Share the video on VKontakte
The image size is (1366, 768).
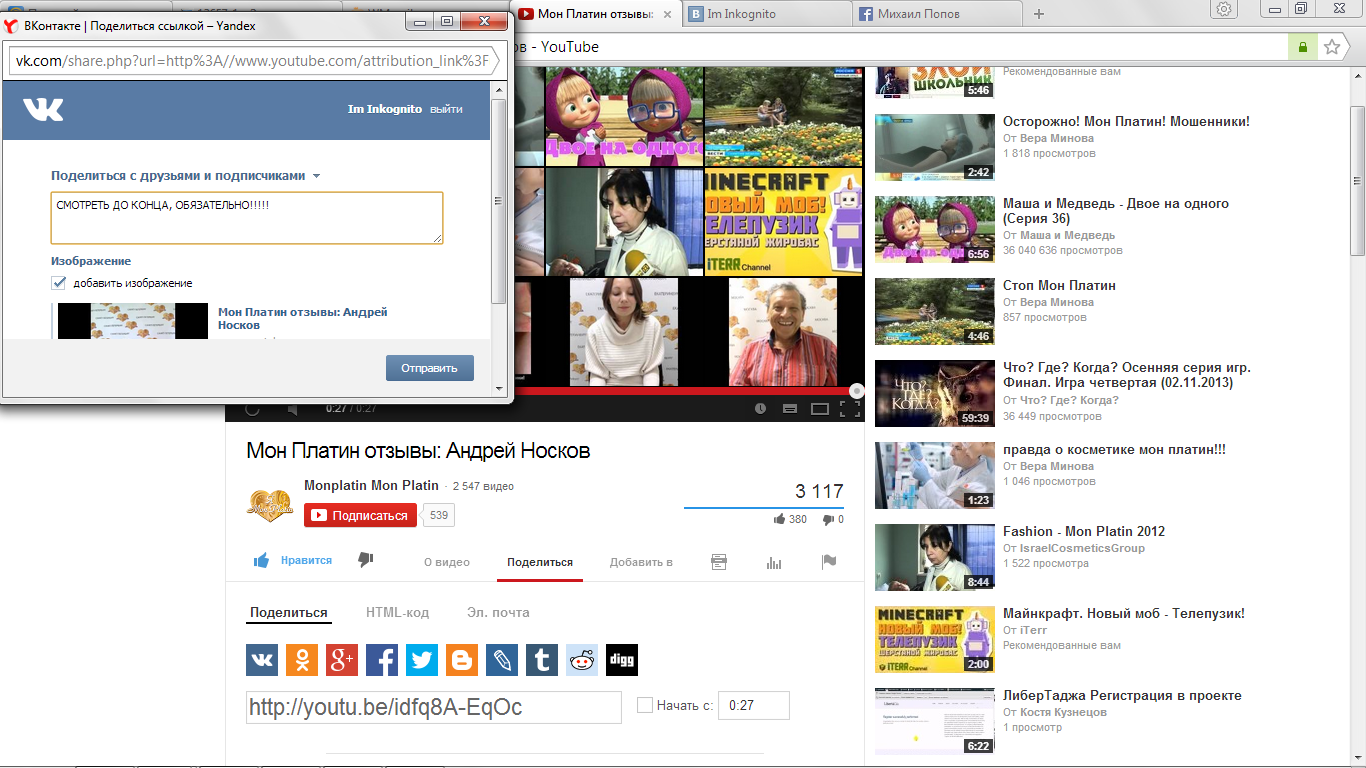pos(262,660)
